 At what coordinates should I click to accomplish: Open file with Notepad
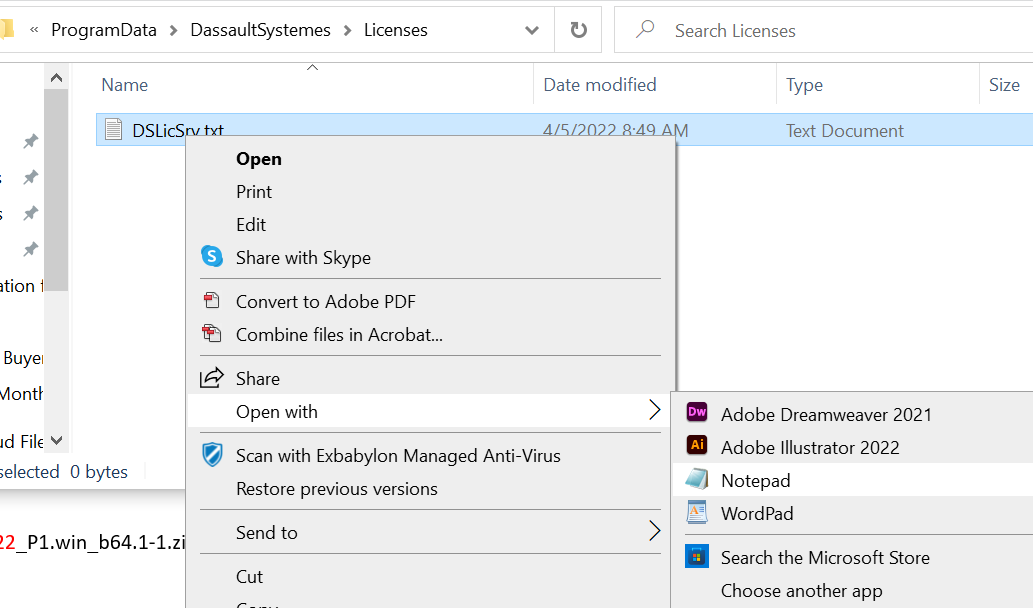tap(755, 481)
